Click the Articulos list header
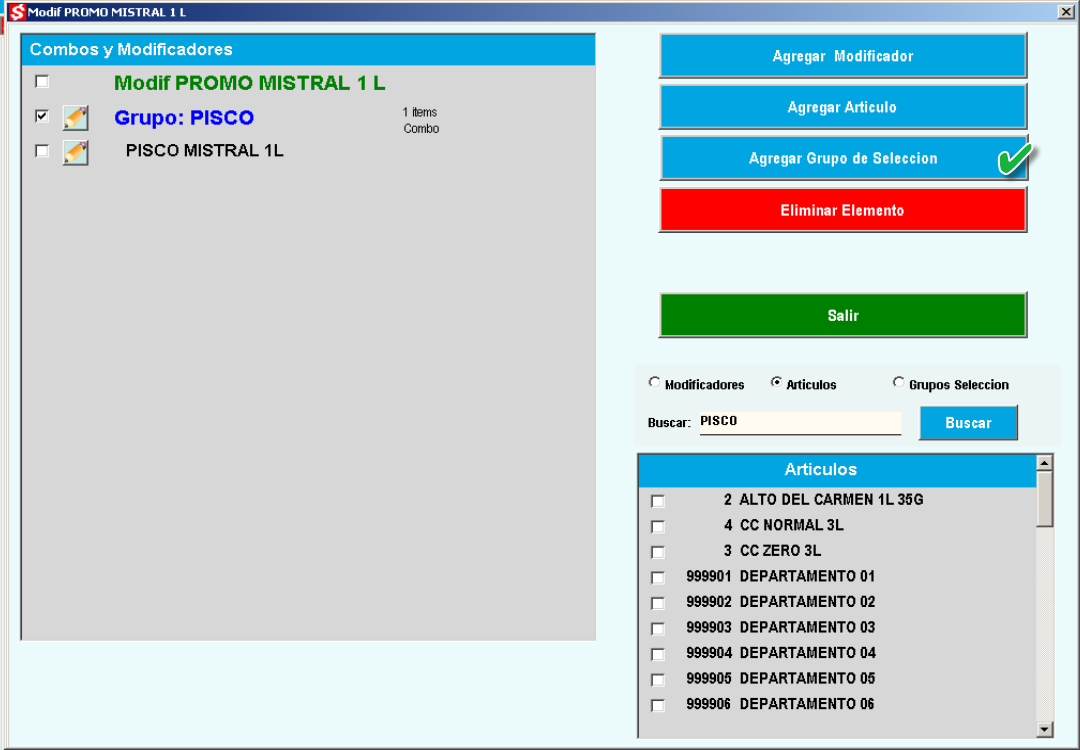Image resolution: width=1080 pixels, height=750 pixels. click(838, 470)
